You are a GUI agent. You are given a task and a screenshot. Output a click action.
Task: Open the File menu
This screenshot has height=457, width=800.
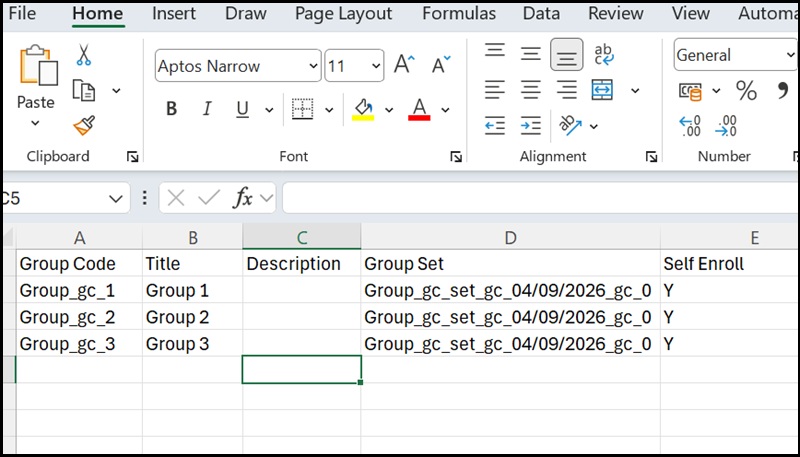22,13
